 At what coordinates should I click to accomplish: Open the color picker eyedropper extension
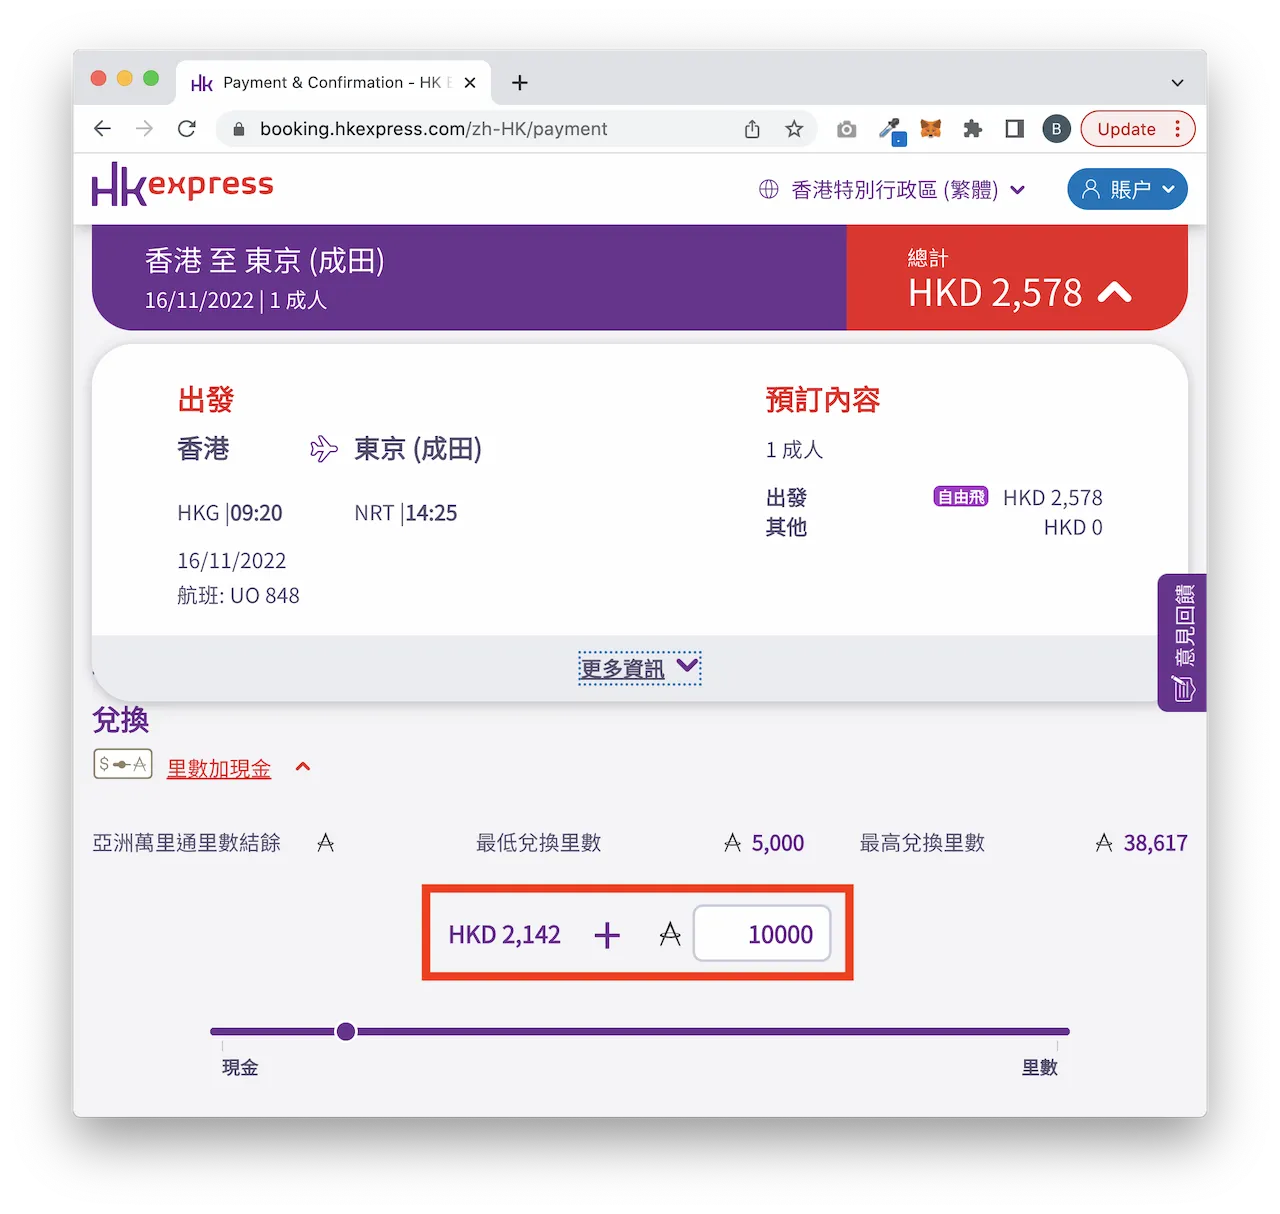890,130
